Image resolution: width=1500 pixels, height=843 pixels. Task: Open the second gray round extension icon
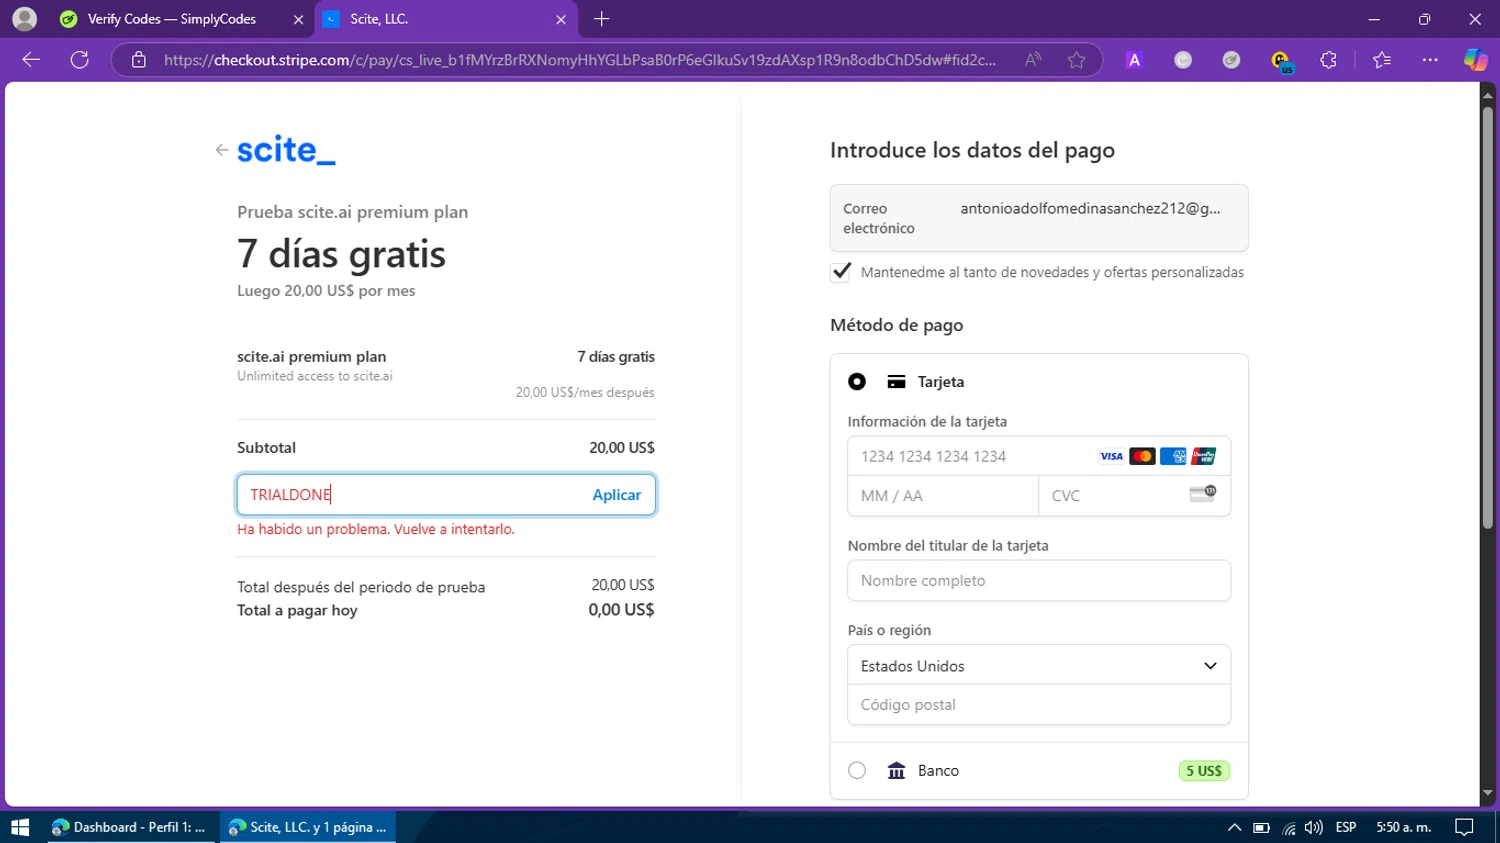[1232, 60]
